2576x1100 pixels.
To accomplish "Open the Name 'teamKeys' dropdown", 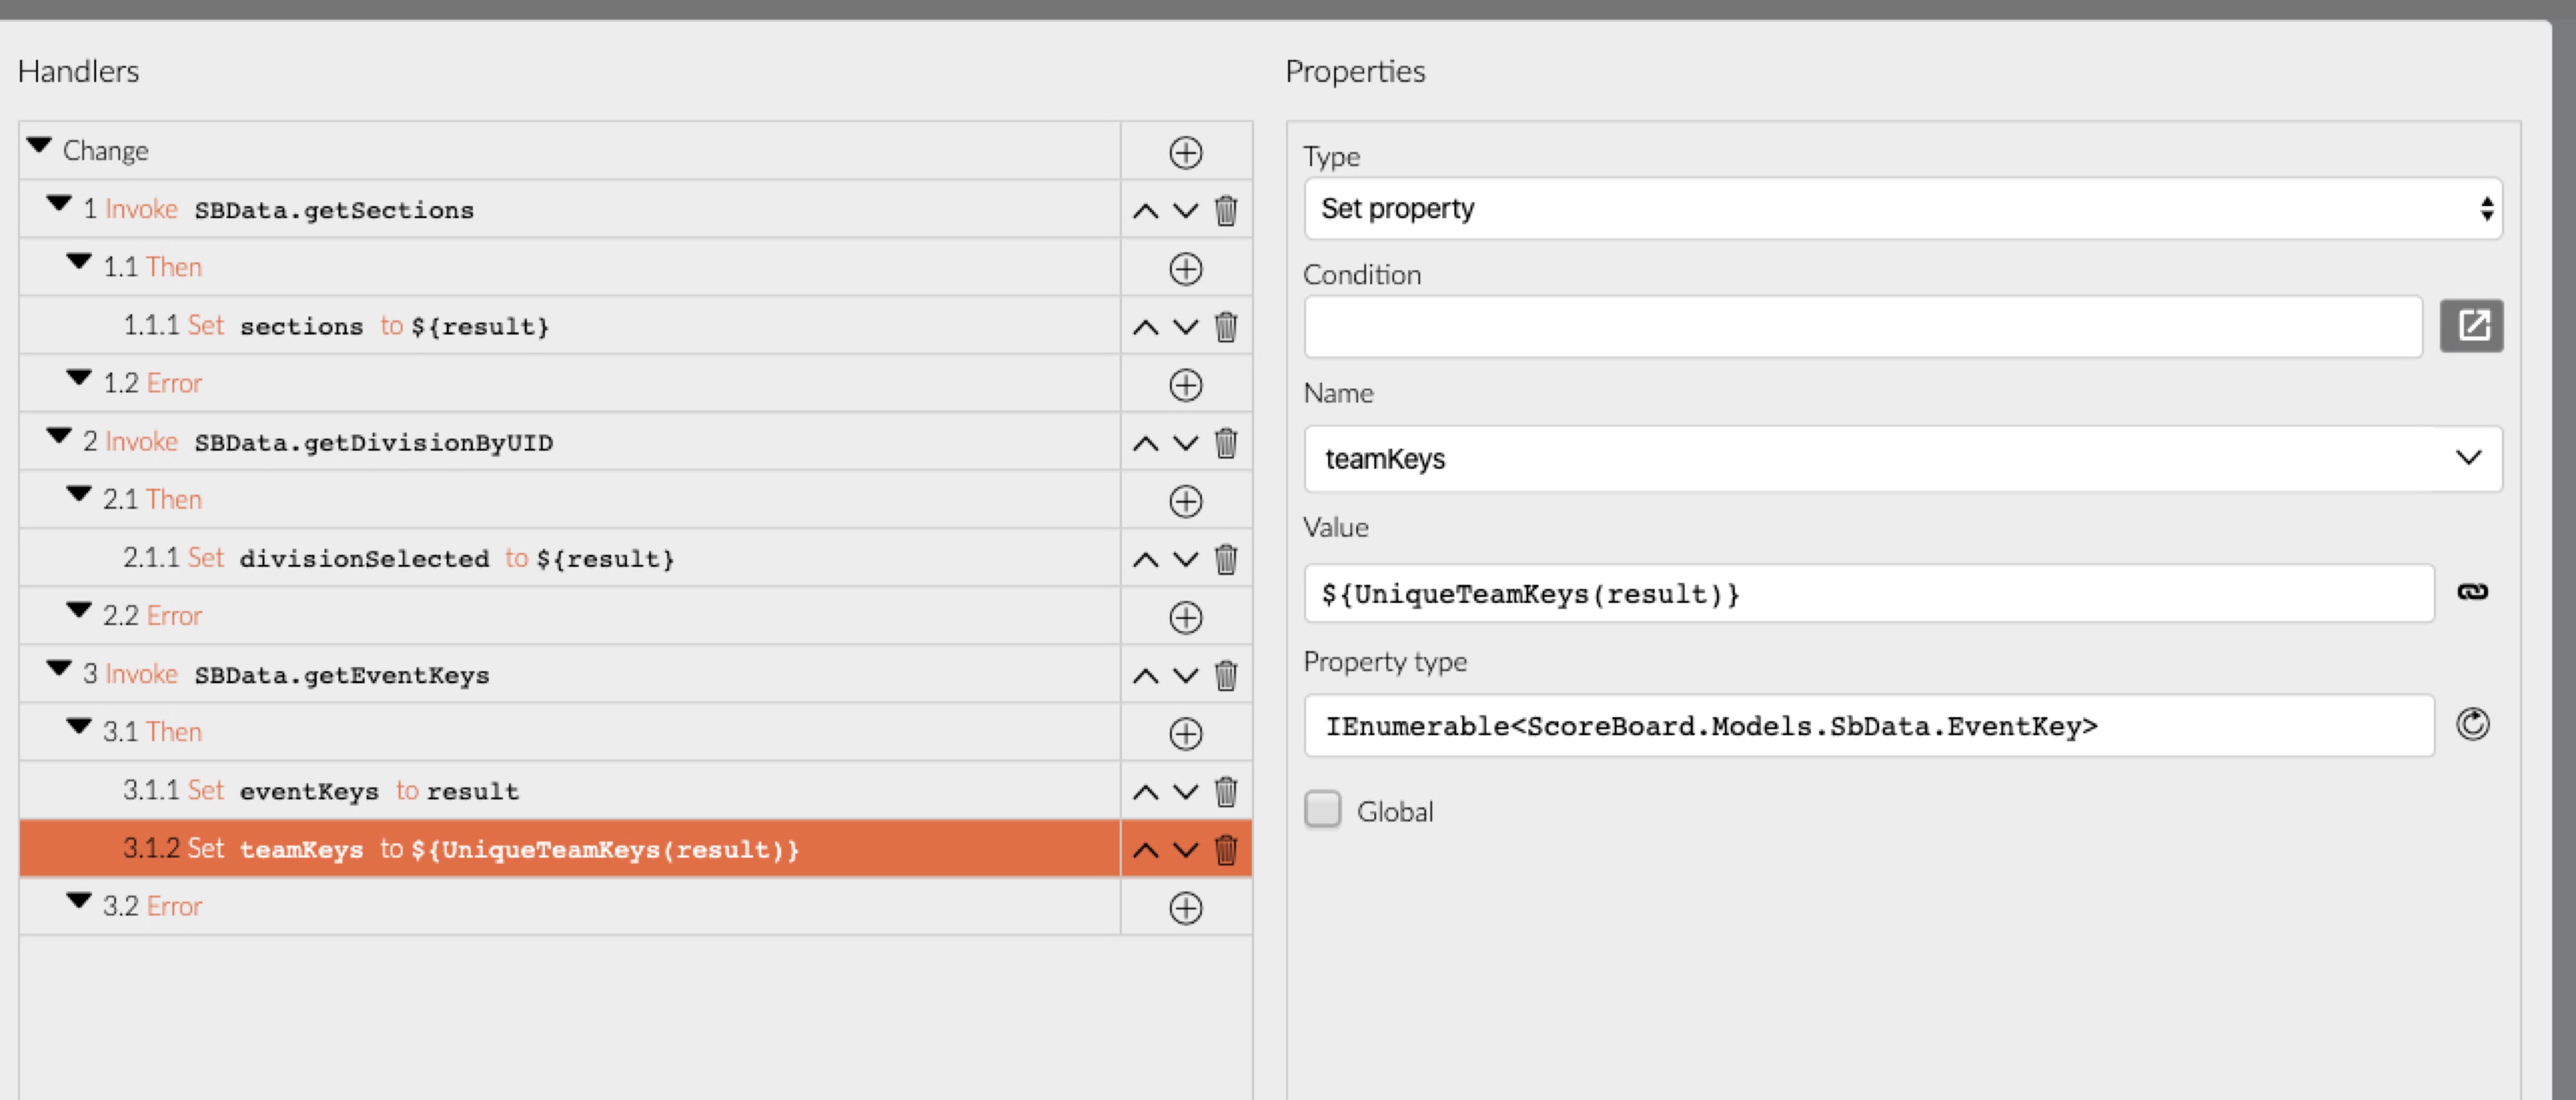I will point(1902,458).
